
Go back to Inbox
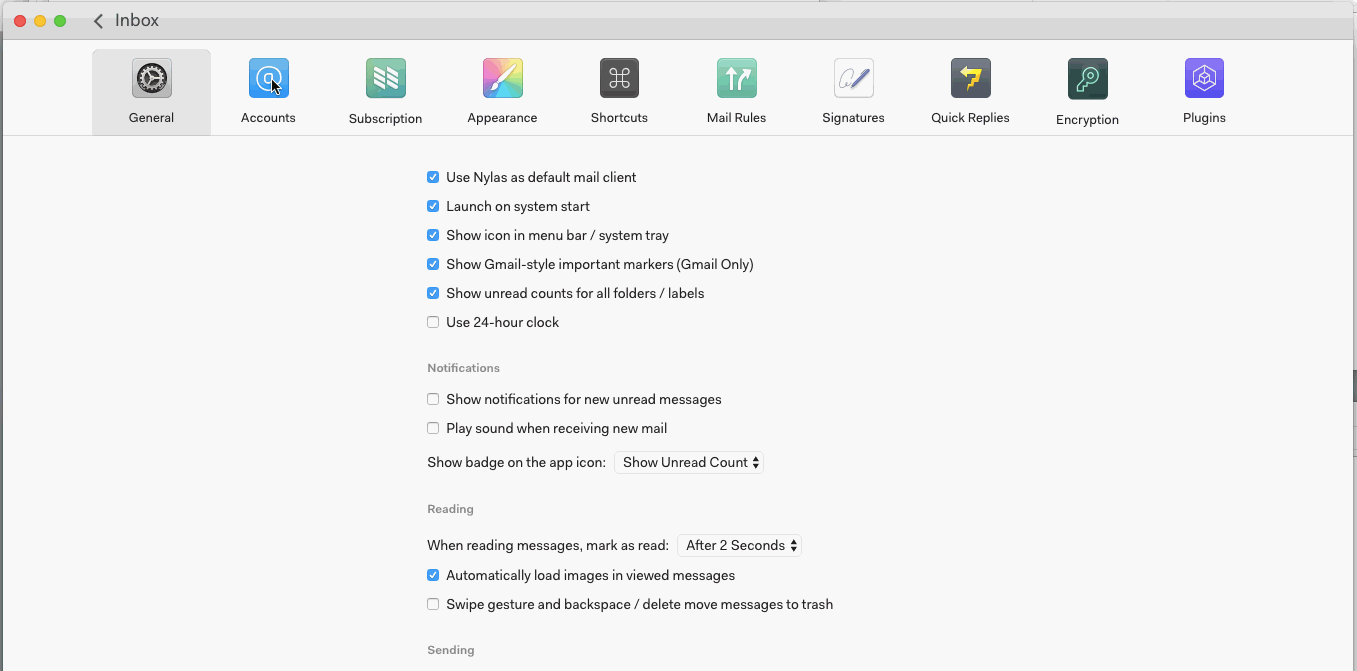coord(126,20)
